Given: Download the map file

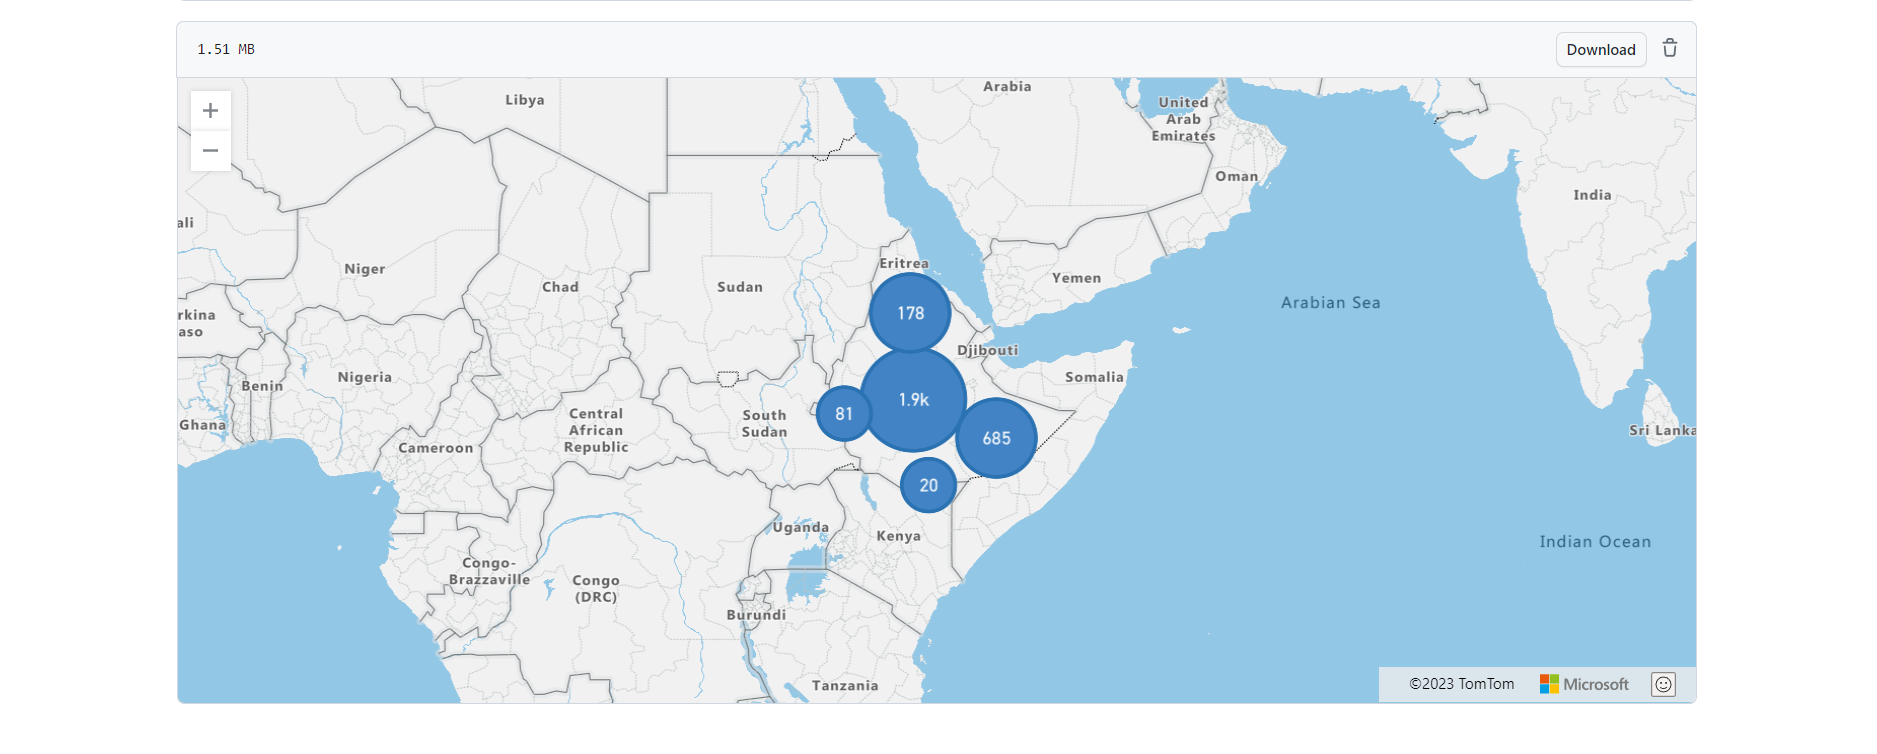Looking at the screenshot, I should pyautogui.click(x=1600, y=49).
